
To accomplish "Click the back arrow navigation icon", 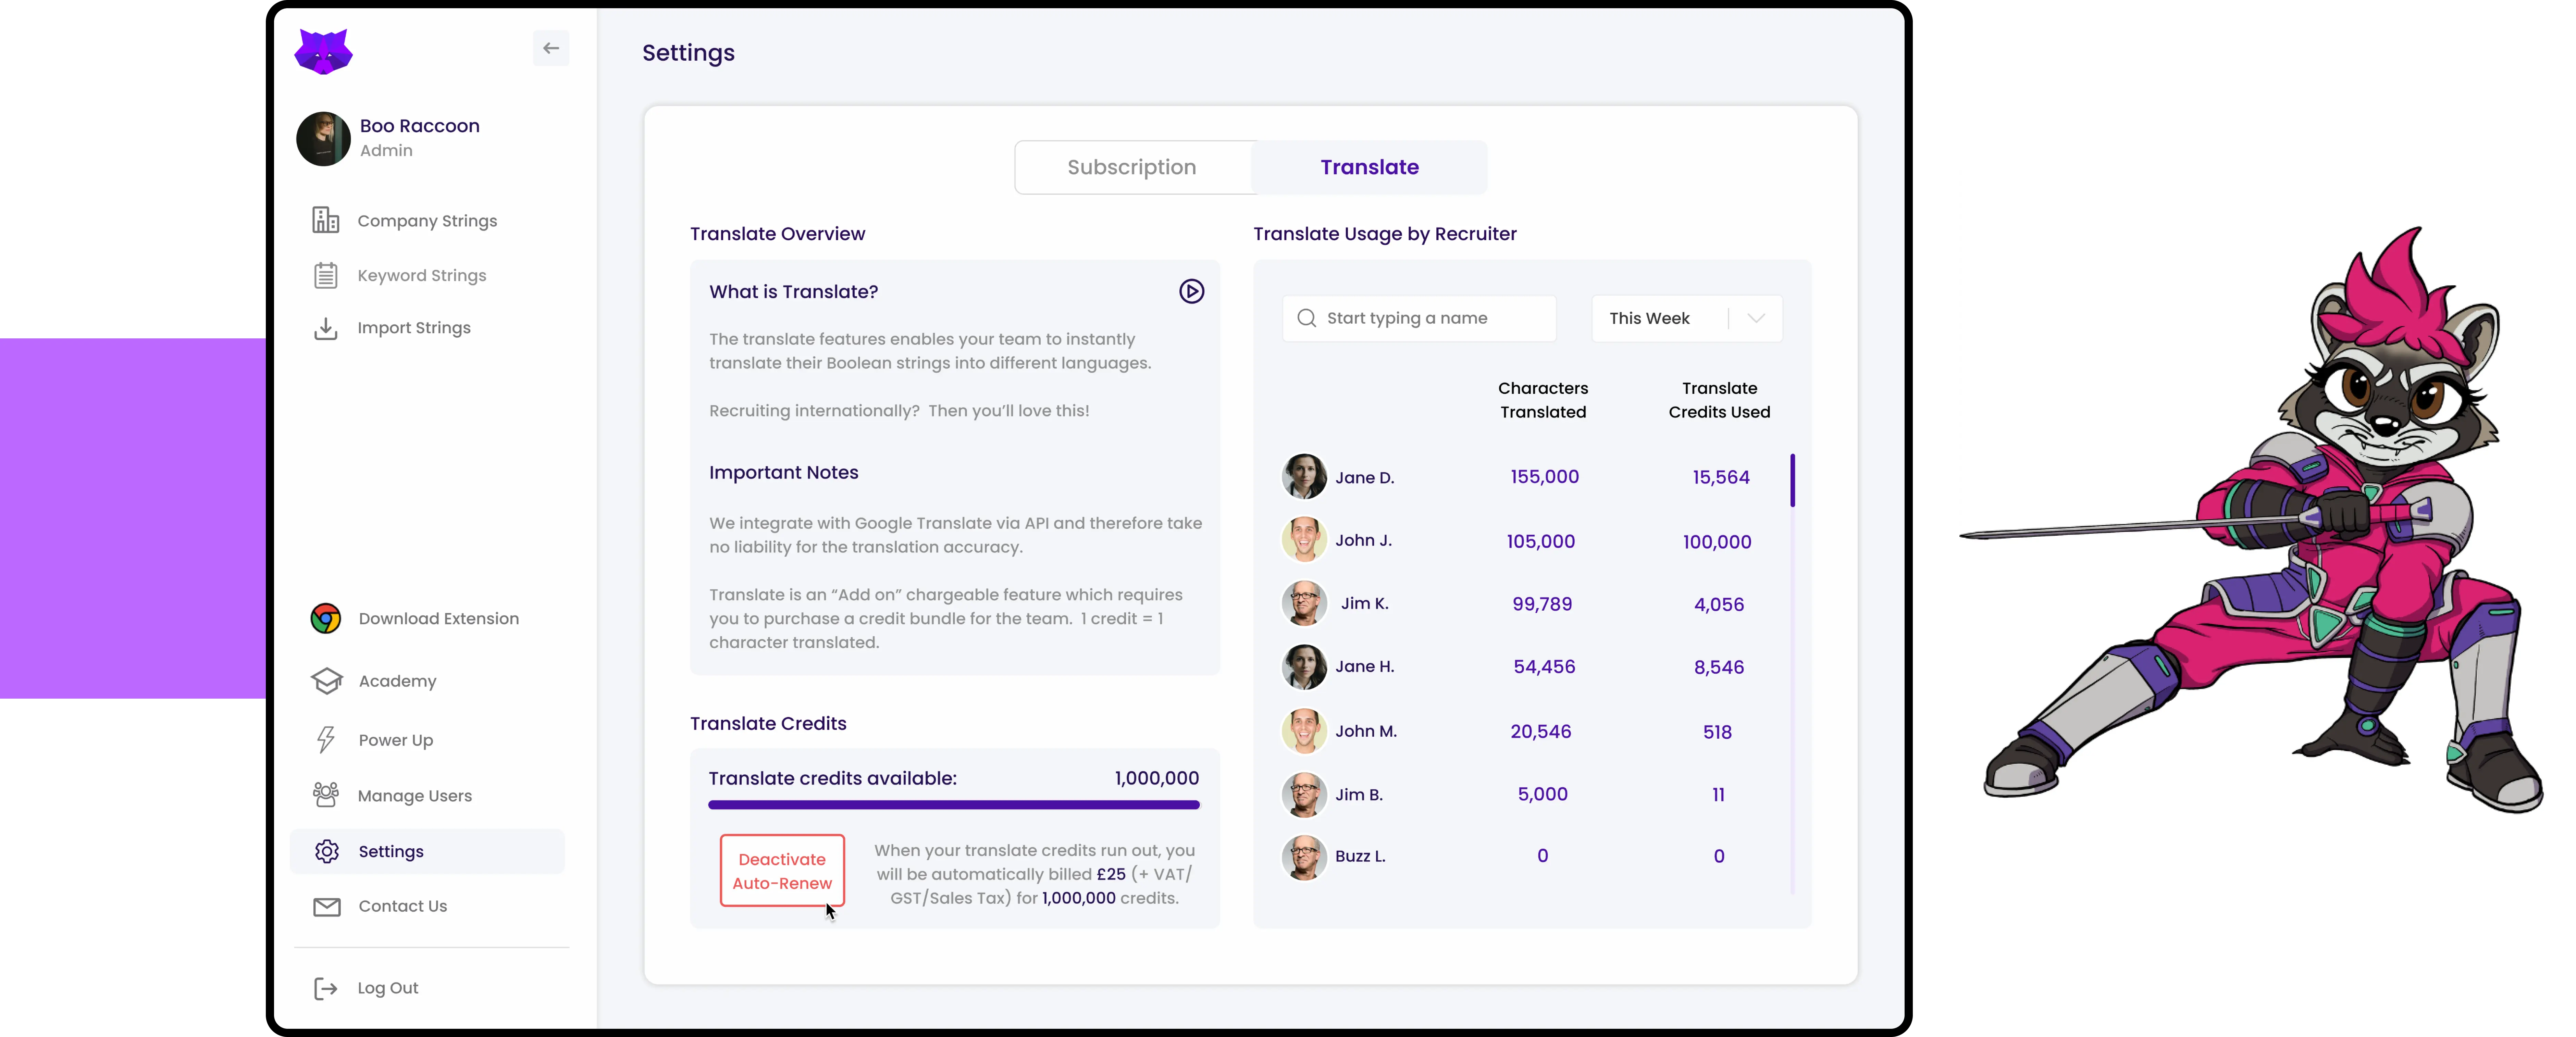I will [552, 48].
